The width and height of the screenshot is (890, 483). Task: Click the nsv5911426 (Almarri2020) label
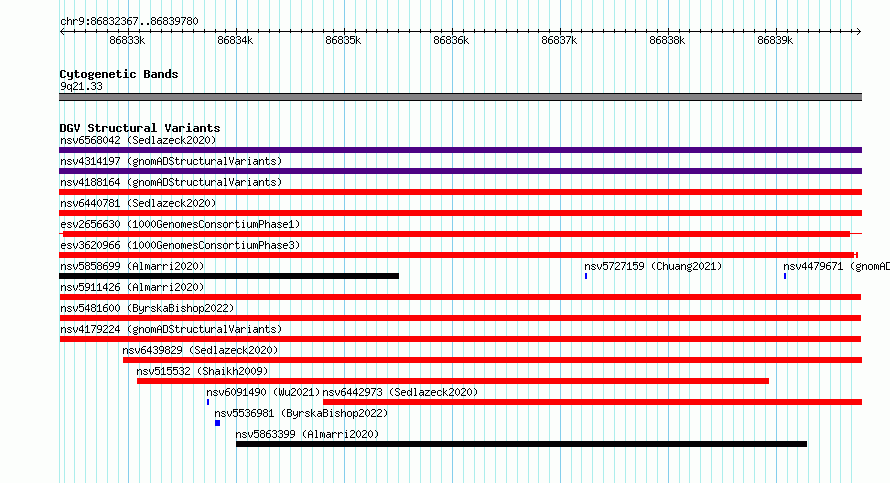click(x=132, y=287)
